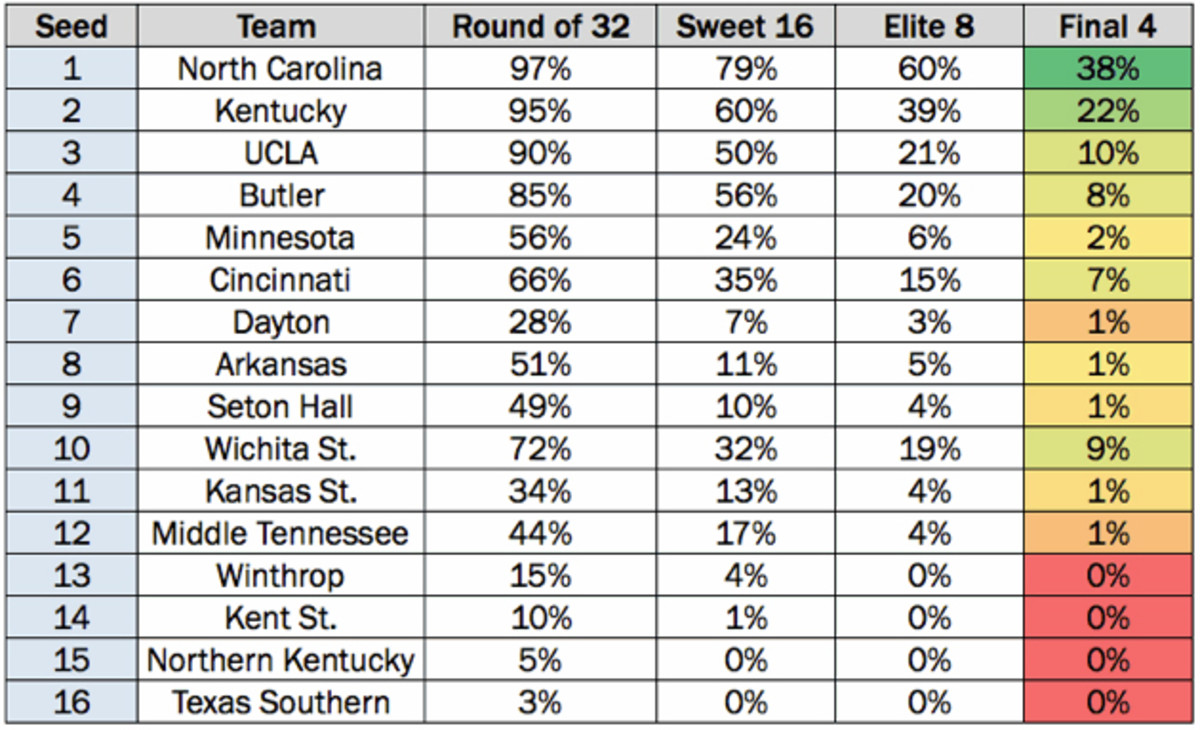Select the Middle Tennessee team cell
The width and height of the screenshot is (1200, 730).
(280, 534)
